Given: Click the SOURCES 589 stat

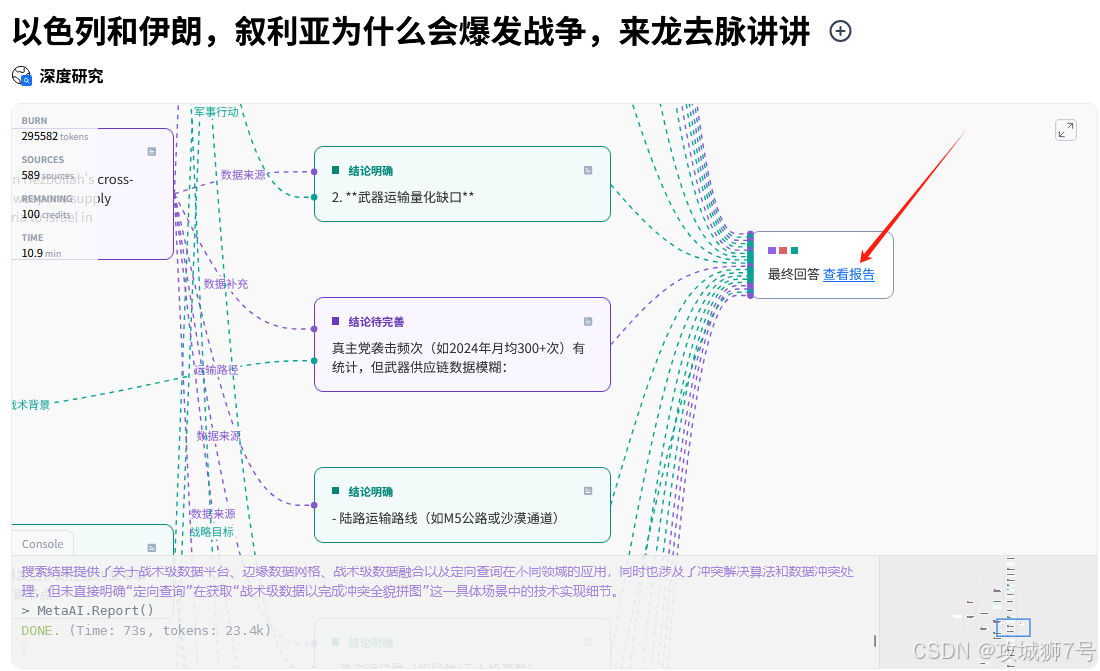Looking at the screenshot, I should (x=48, y=168).
